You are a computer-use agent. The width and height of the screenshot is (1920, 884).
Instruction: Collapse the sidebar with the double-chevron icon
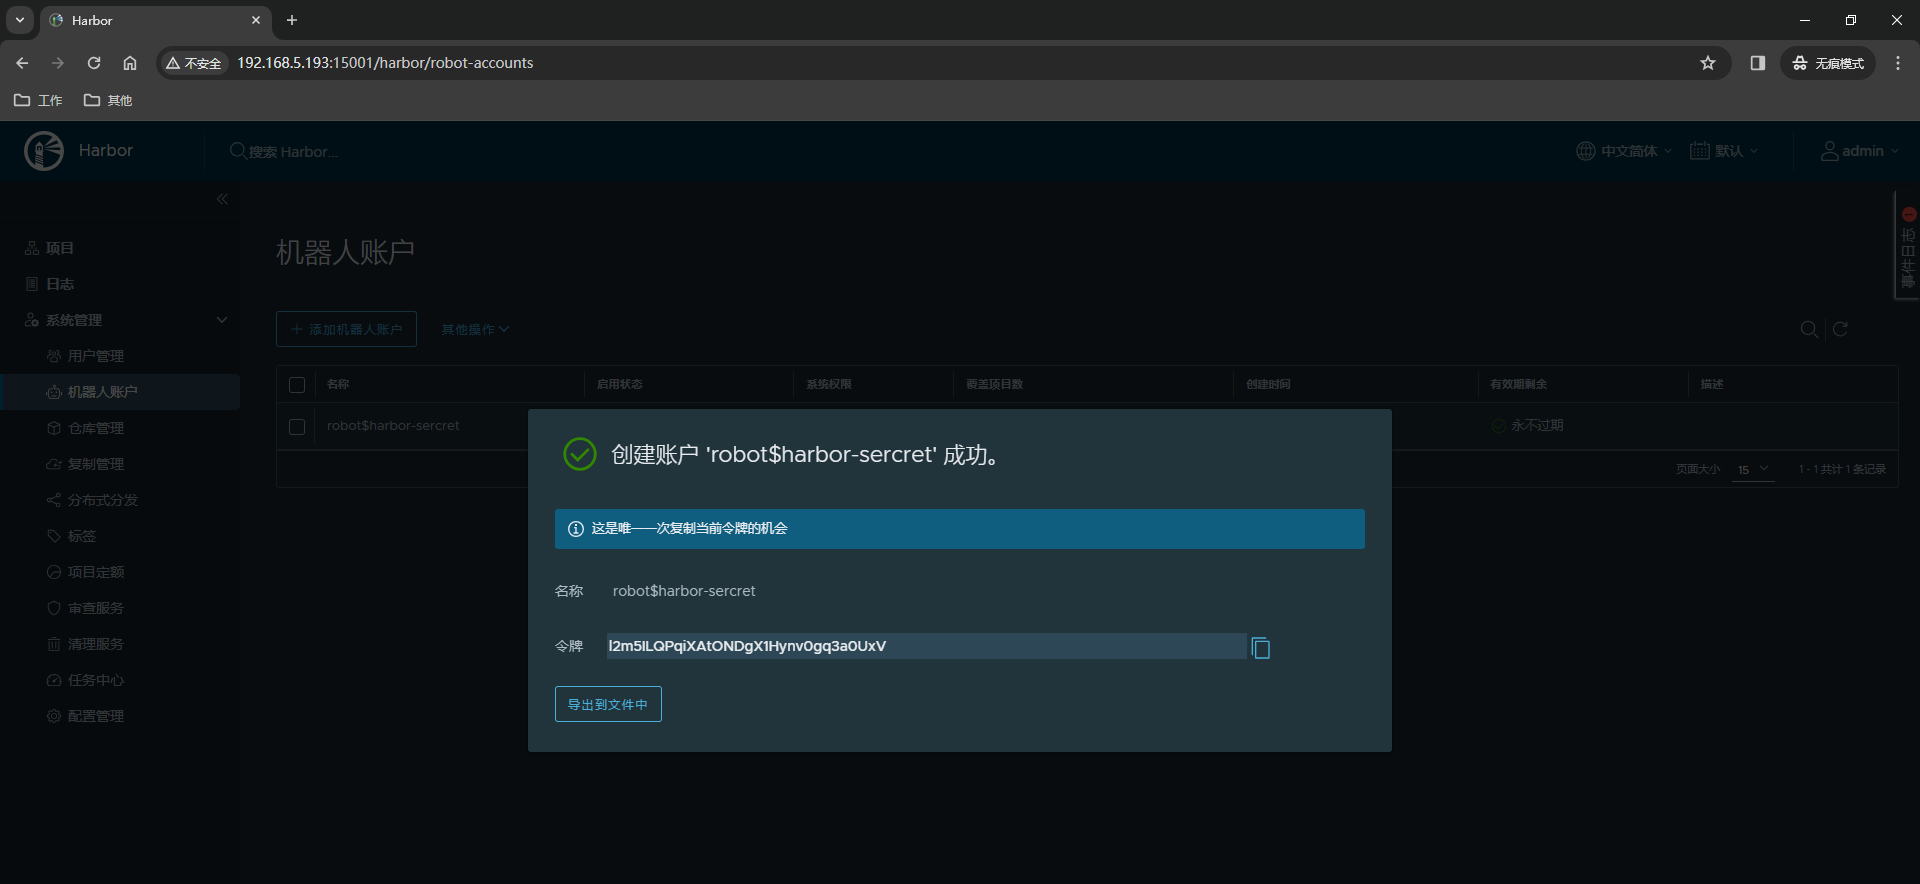[x=222, y=199]
